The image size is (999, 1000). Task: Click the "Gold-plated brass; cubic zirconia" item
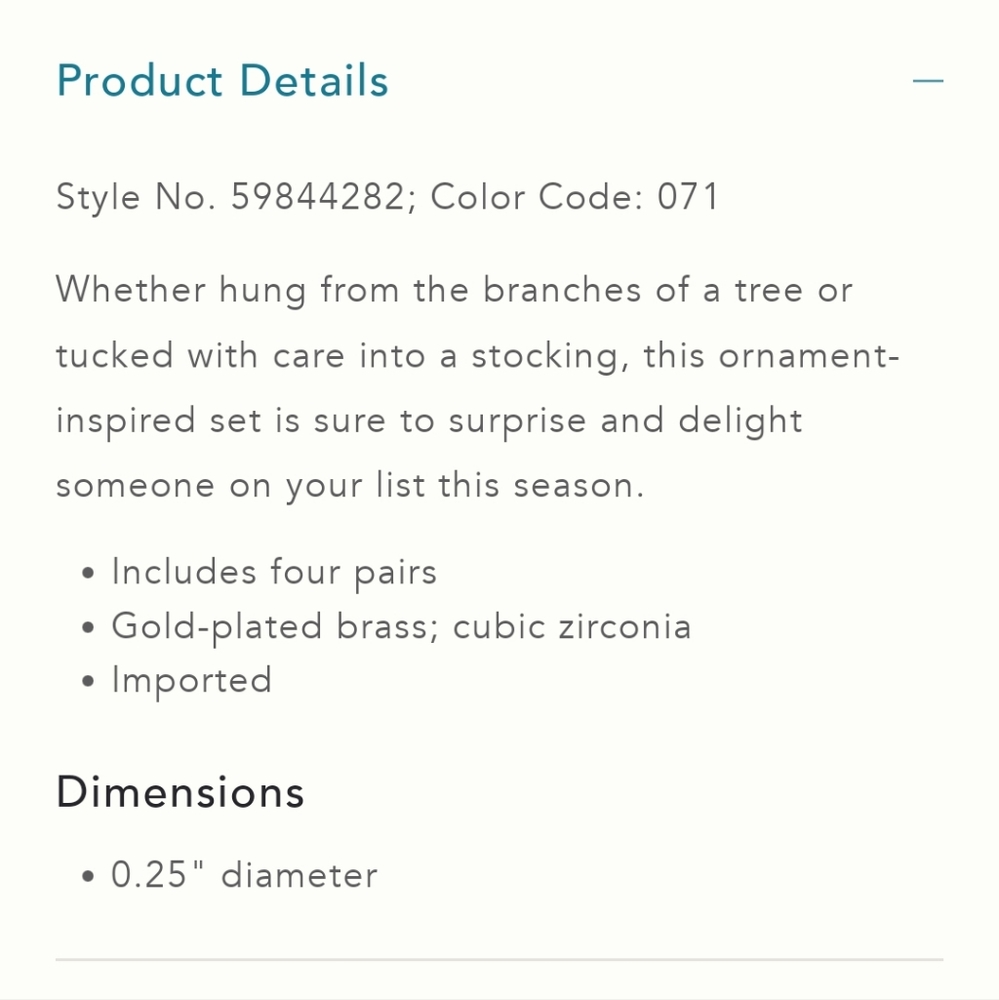(x=401, y=626)
